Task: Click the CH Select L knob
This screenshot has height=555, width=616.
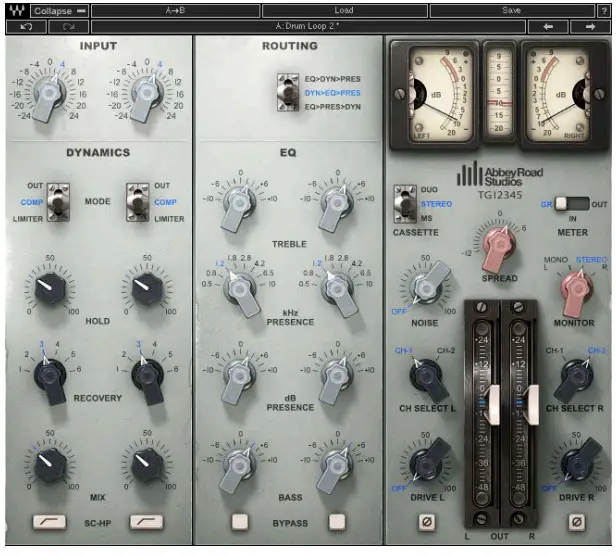Action: pyautogui.click(x=427, y=376)
